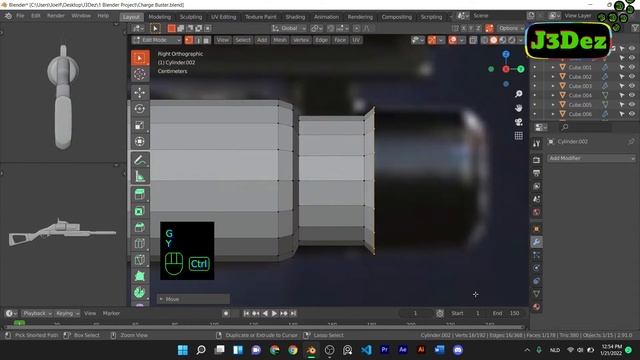Activate the Inset Faces tool

tap(140, 211)
